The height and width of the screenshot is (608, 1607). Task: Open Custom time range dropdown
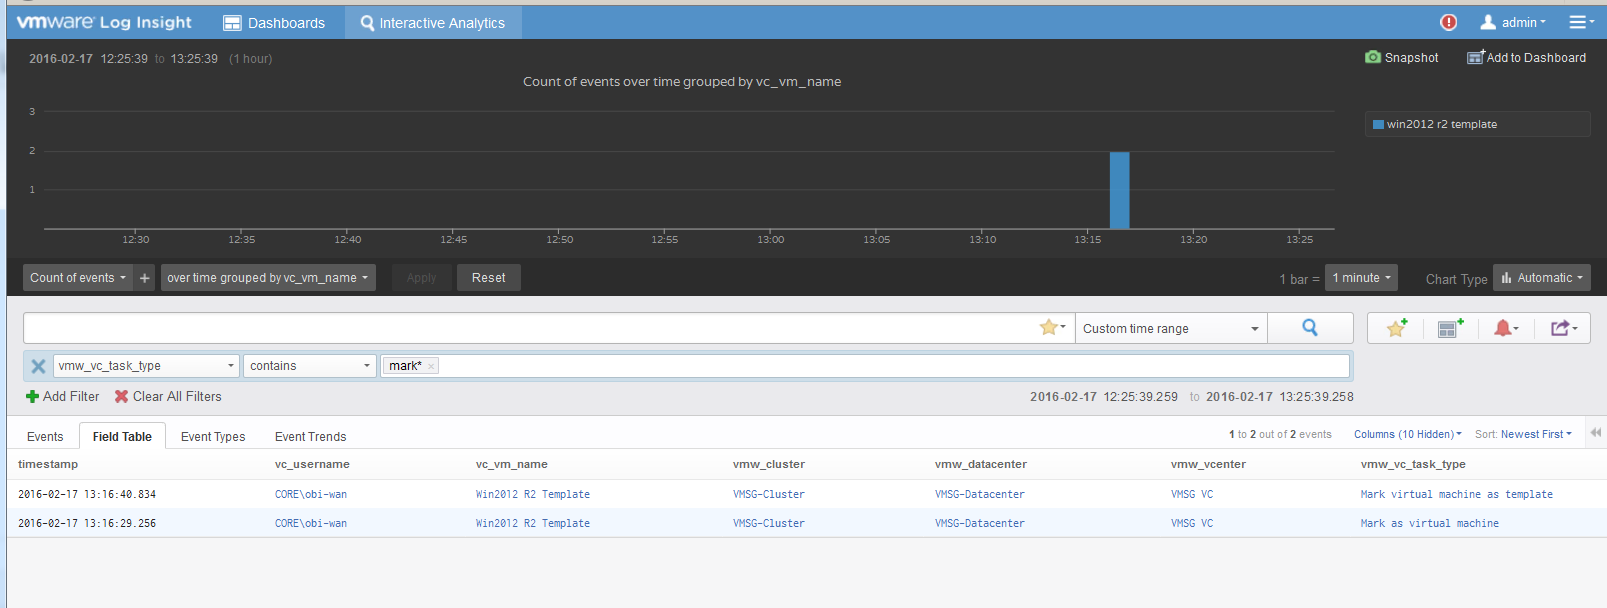coord(1171,328)
